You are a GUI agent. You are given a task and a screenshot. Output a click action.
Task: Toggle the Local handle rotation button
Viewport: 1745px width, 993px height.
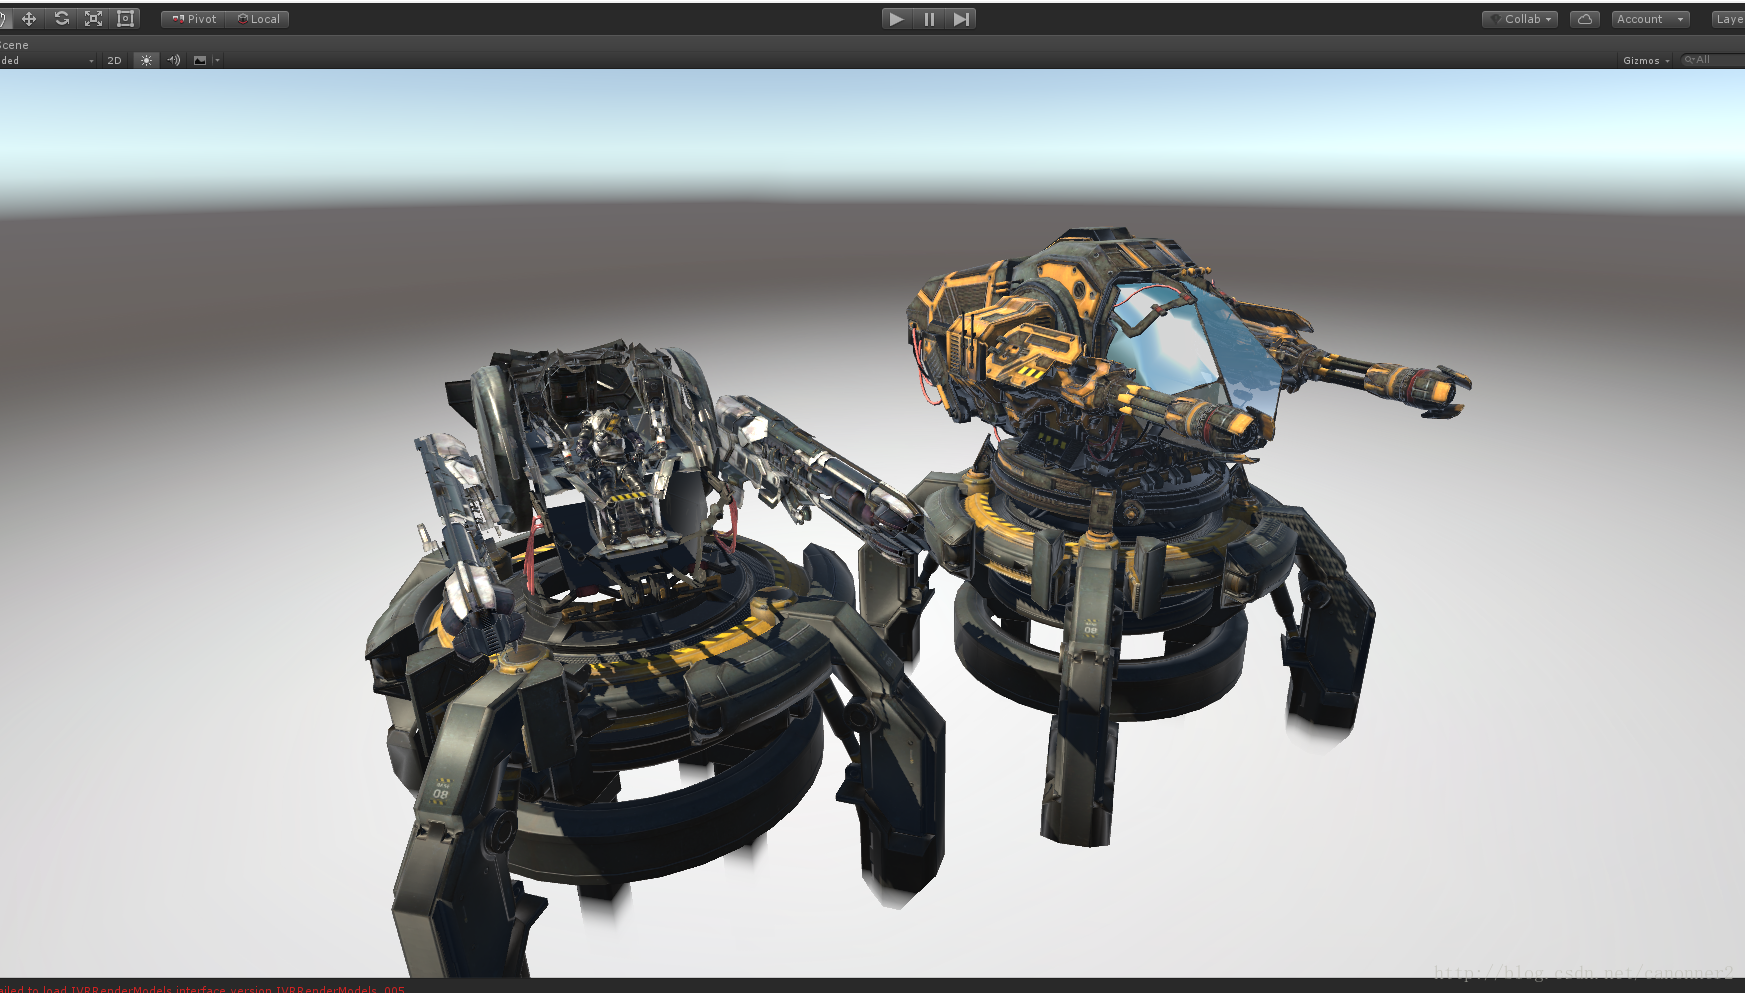pos(258,19)
